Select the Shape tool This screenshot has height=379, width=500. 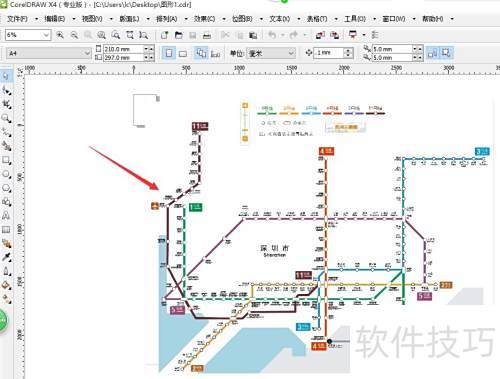click(6, 90)
